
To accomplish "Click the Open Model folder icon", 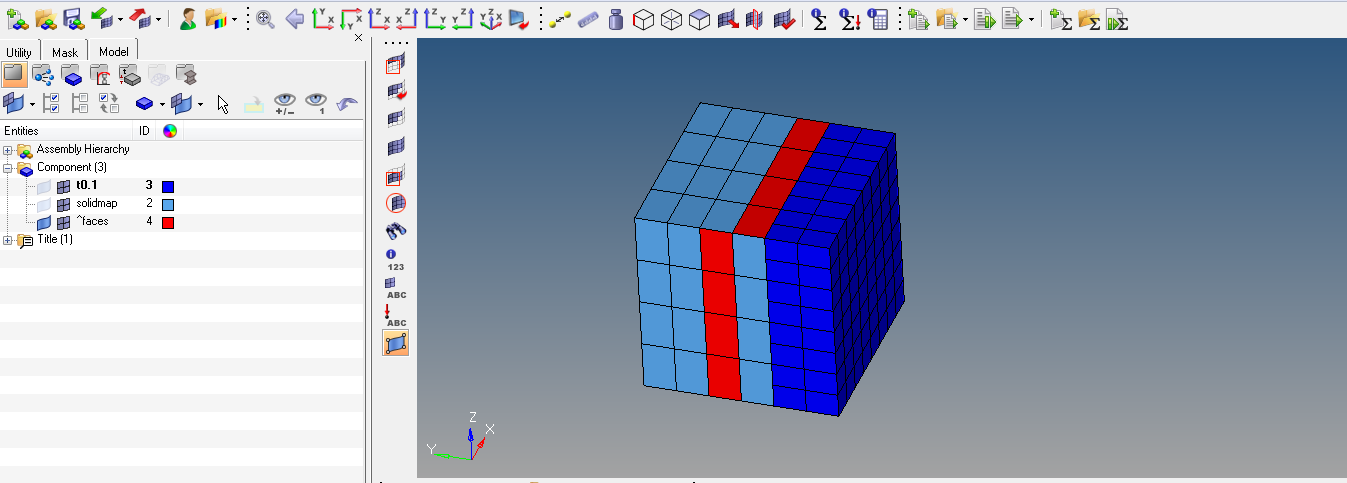I will pyautogui.click(x=44, y=18).
